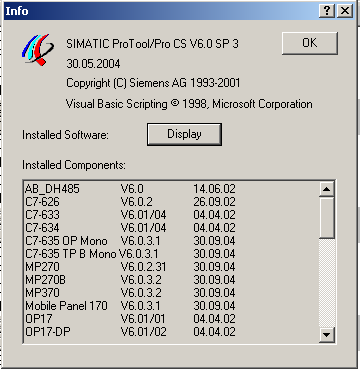
Task: Click the question mark help button
Action: (327, 11)
